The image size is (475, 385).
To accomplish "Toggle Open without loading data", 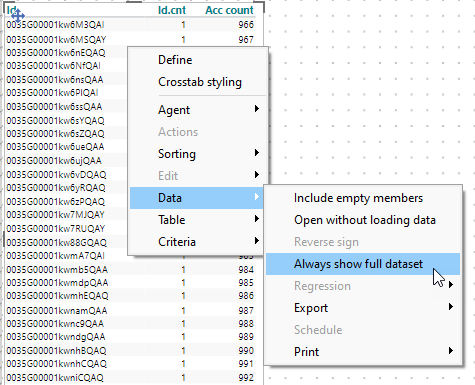I will click(x=363, y=220).
